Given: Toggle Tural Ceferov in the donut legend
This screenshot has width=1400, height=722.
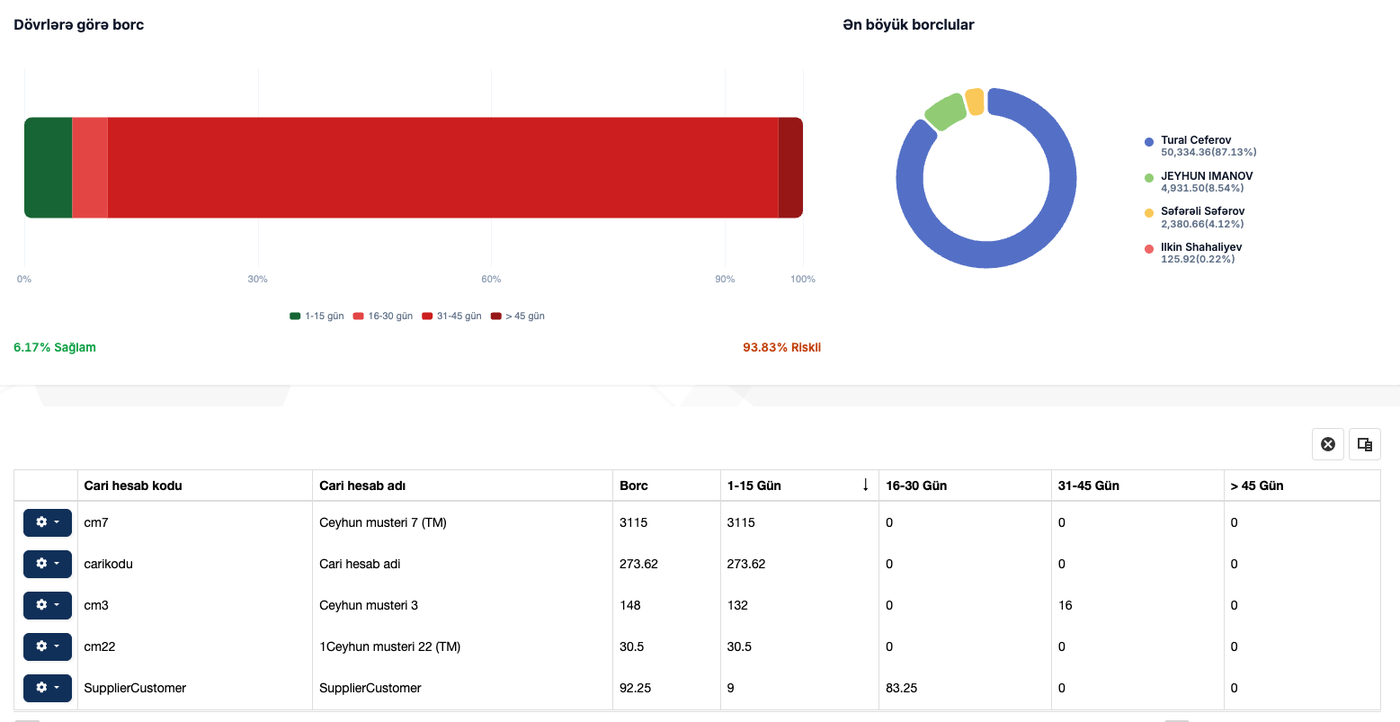Looking at the screenshot, I should pyautogui.click(x=1201, y=146).
